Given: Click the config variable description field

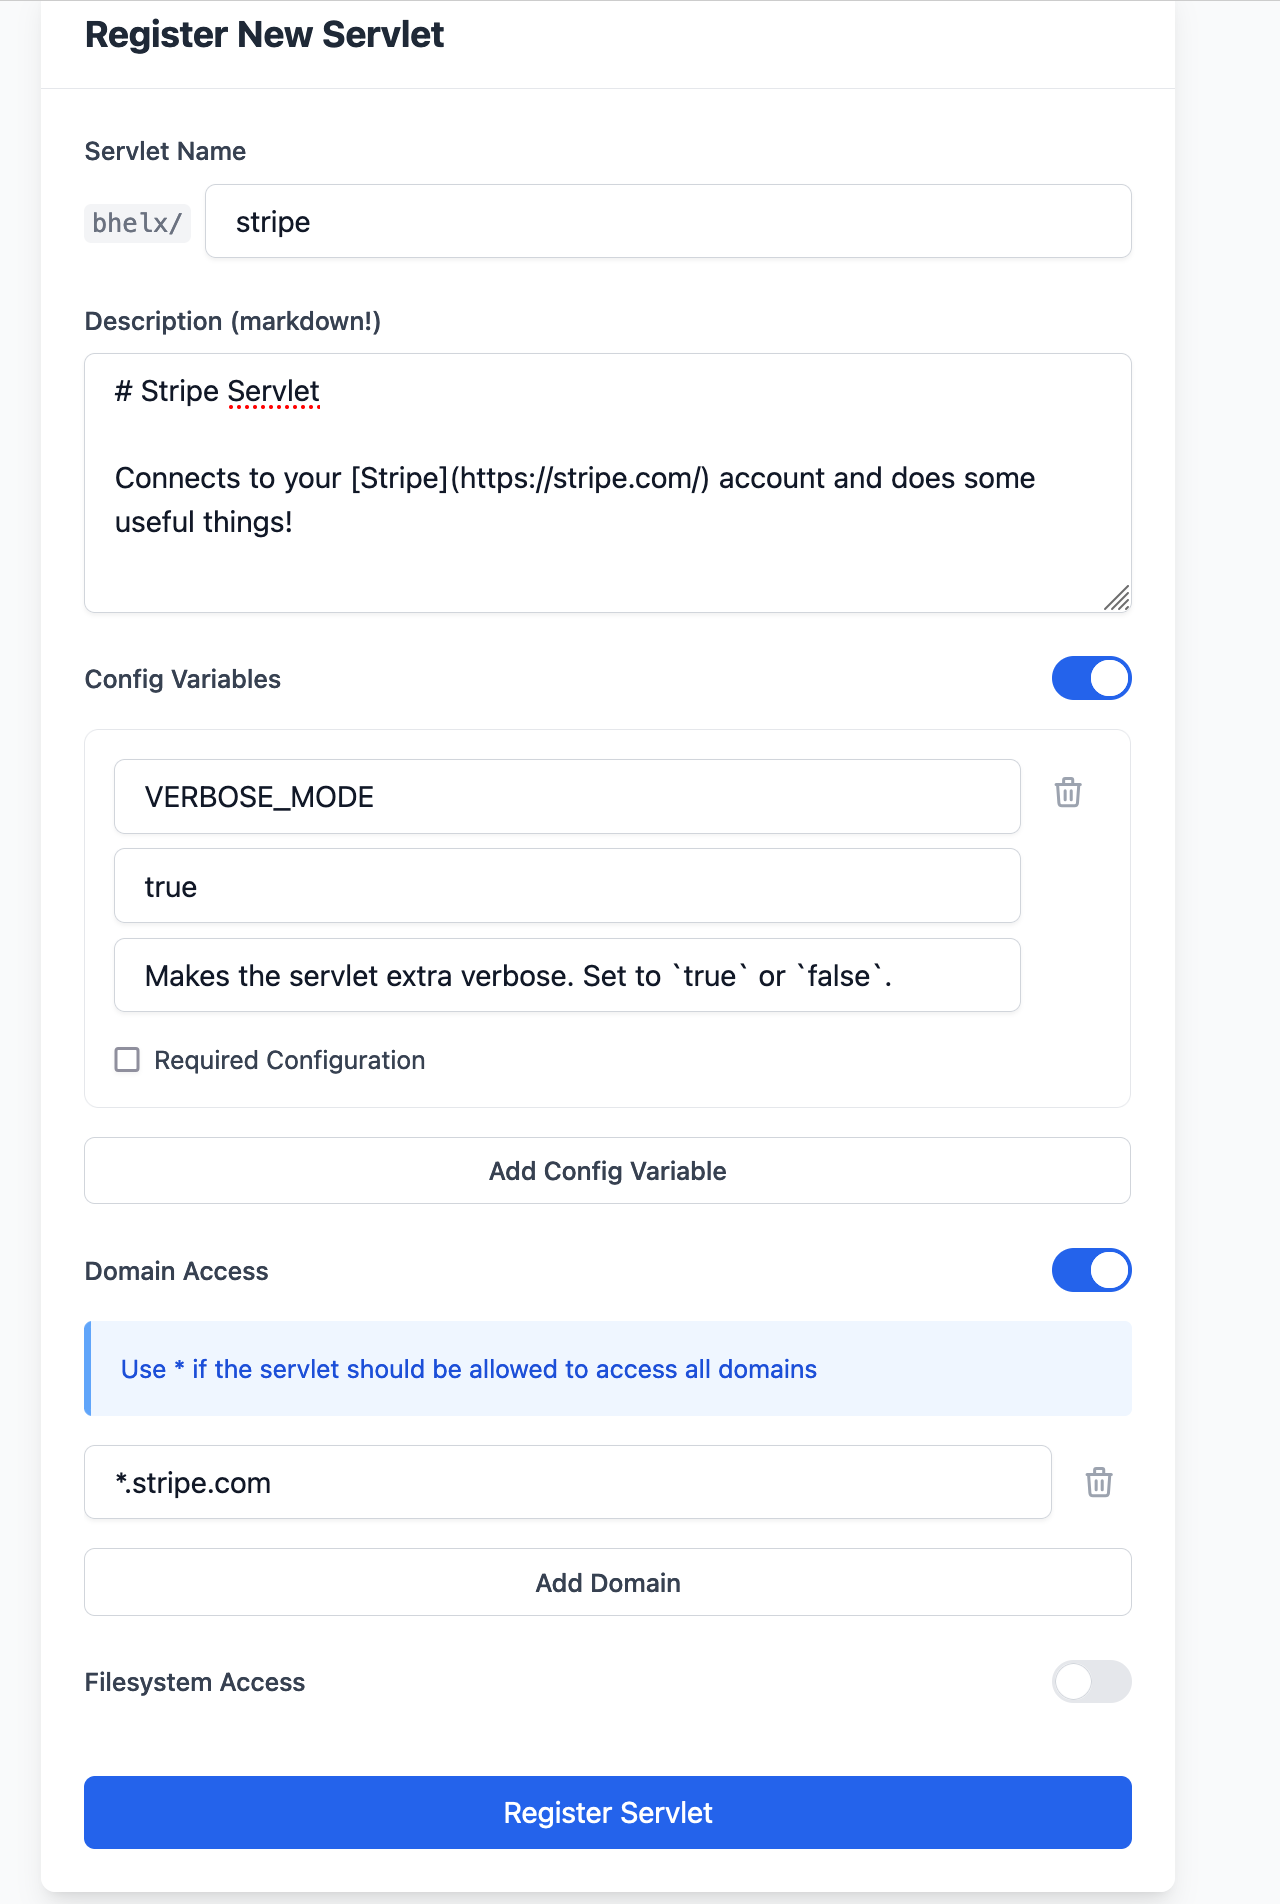Looking at the screenshot, I should point(566,975).
